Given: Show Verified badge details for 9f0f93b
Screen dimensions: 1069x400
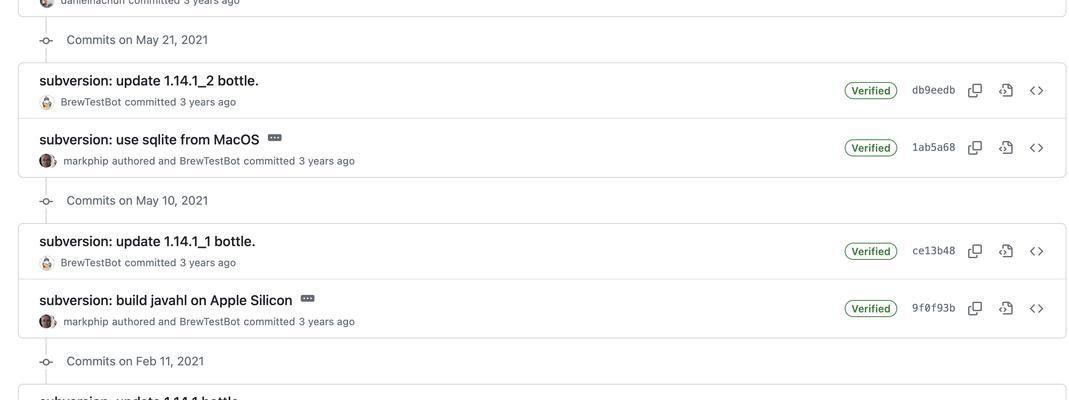Looking at the screenshot, I should 871,309.
